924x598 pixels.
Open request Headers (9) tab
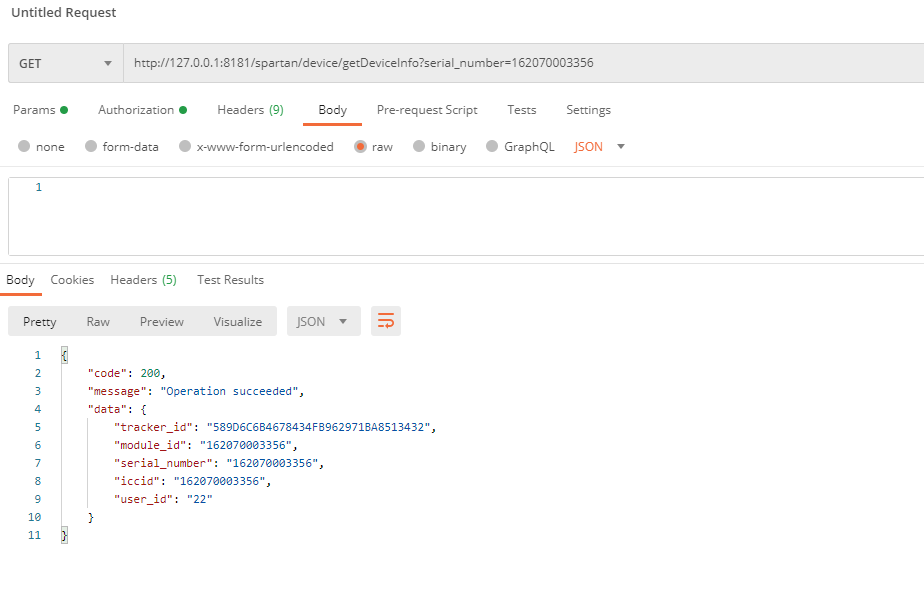[250, 110]
